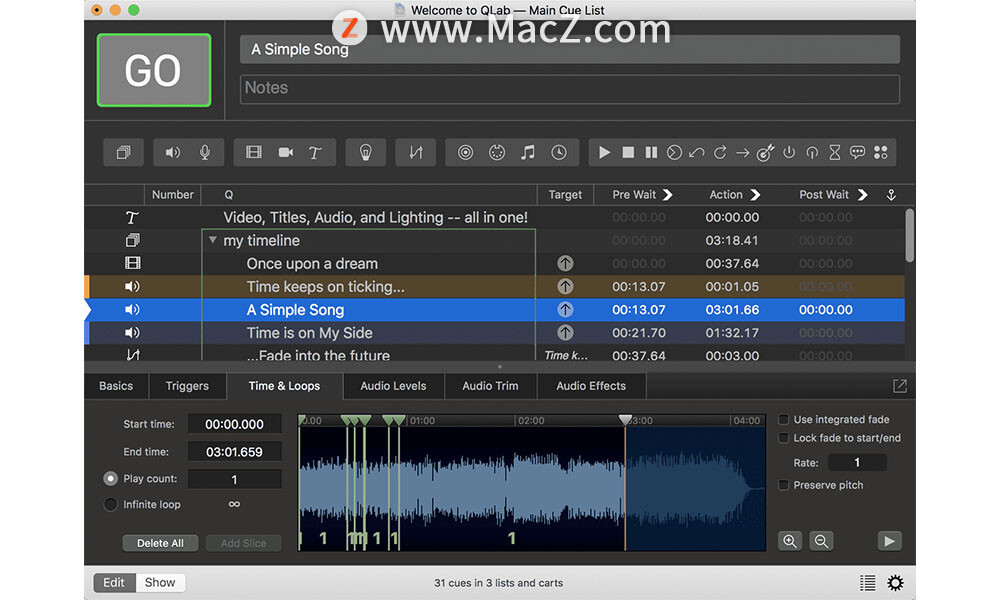Image resolution: width=1000 pixels, height=600 pixels.
Task: Add a Network cue with the concentric circles icon
Action: (x=466, y=152)
